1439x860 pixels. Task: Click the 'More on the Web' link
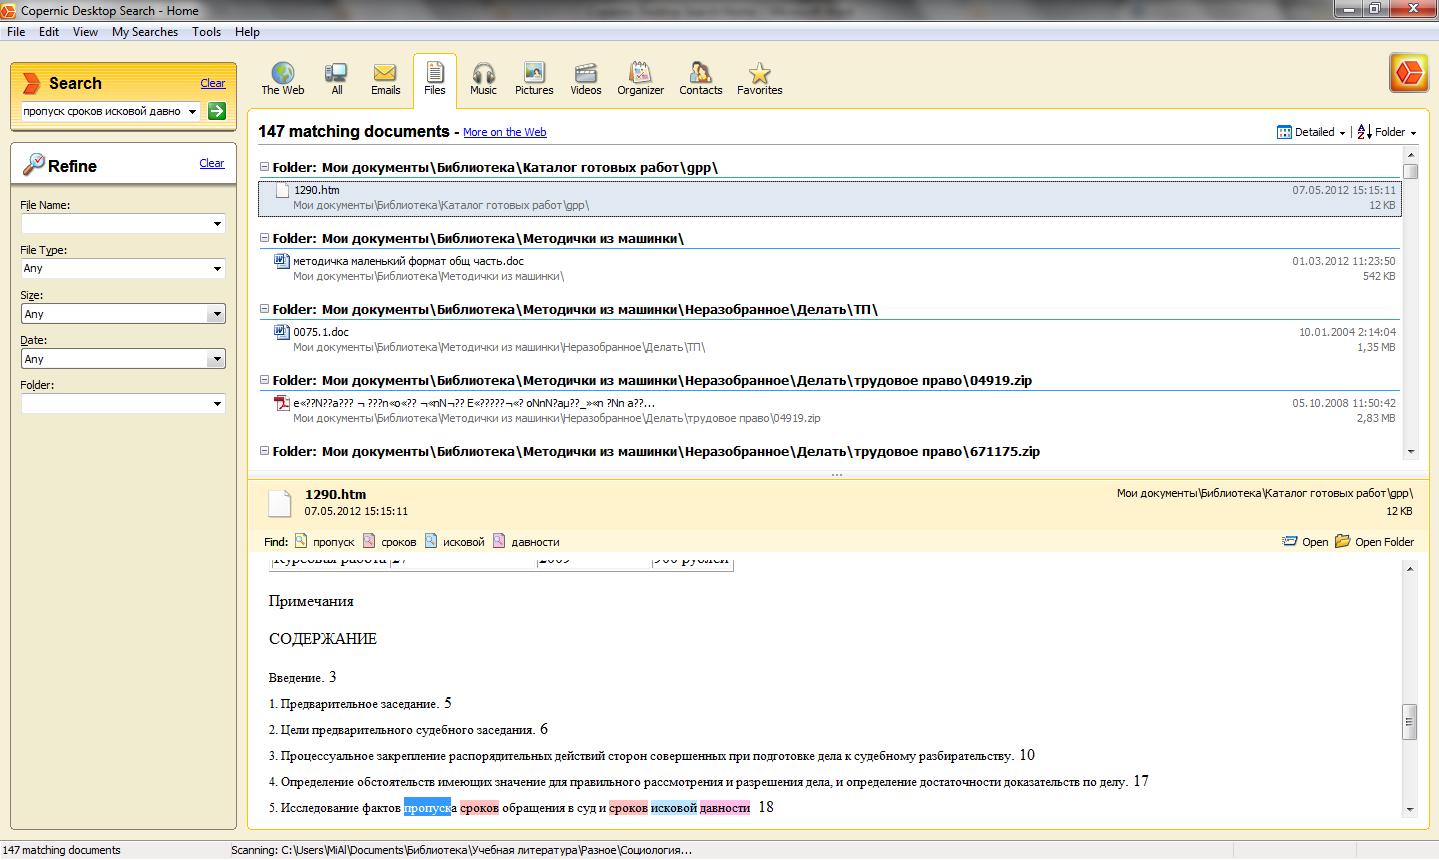(504, 132)
